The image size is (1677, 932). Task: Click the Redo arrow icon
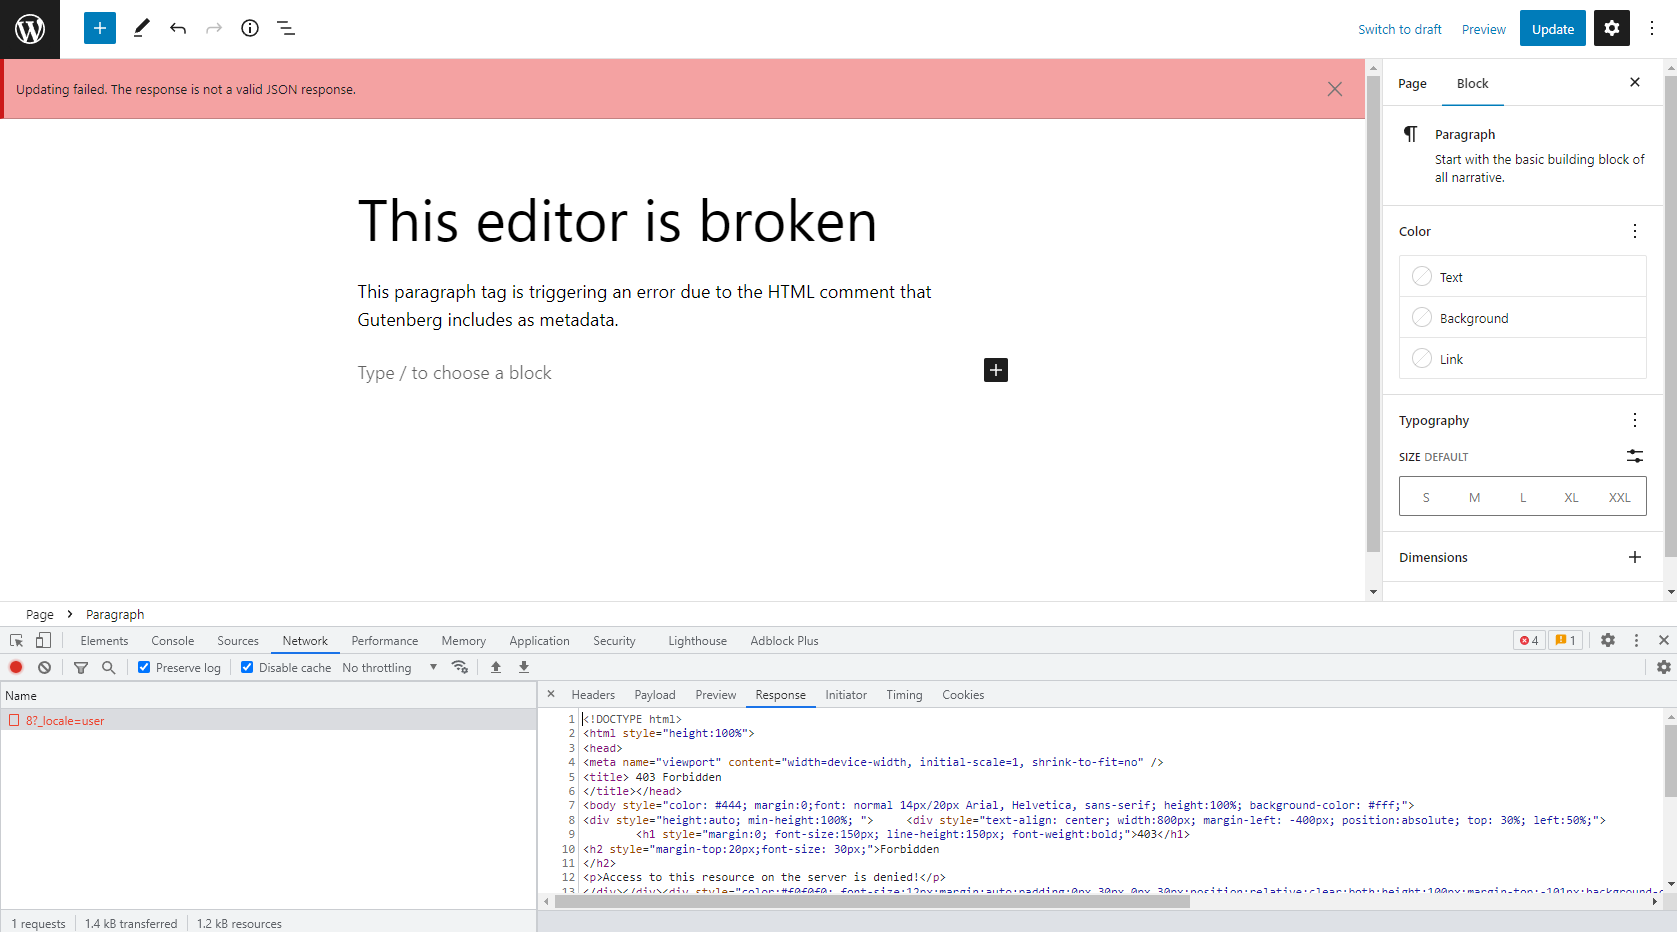(214, 28)
